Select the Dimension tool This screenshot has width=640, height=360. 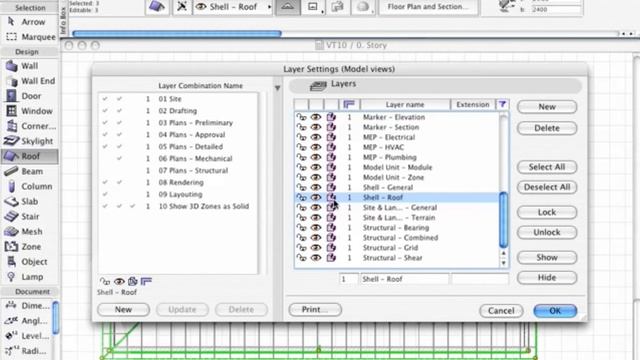tap(27, 306)
